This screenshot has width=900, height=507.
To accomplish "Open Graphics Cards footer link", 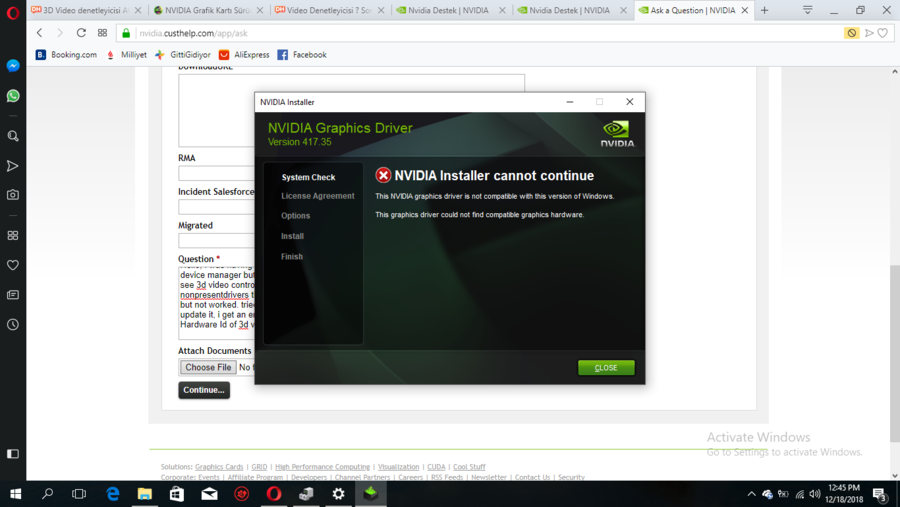I will pyautogui.click(x=219, y=467).
